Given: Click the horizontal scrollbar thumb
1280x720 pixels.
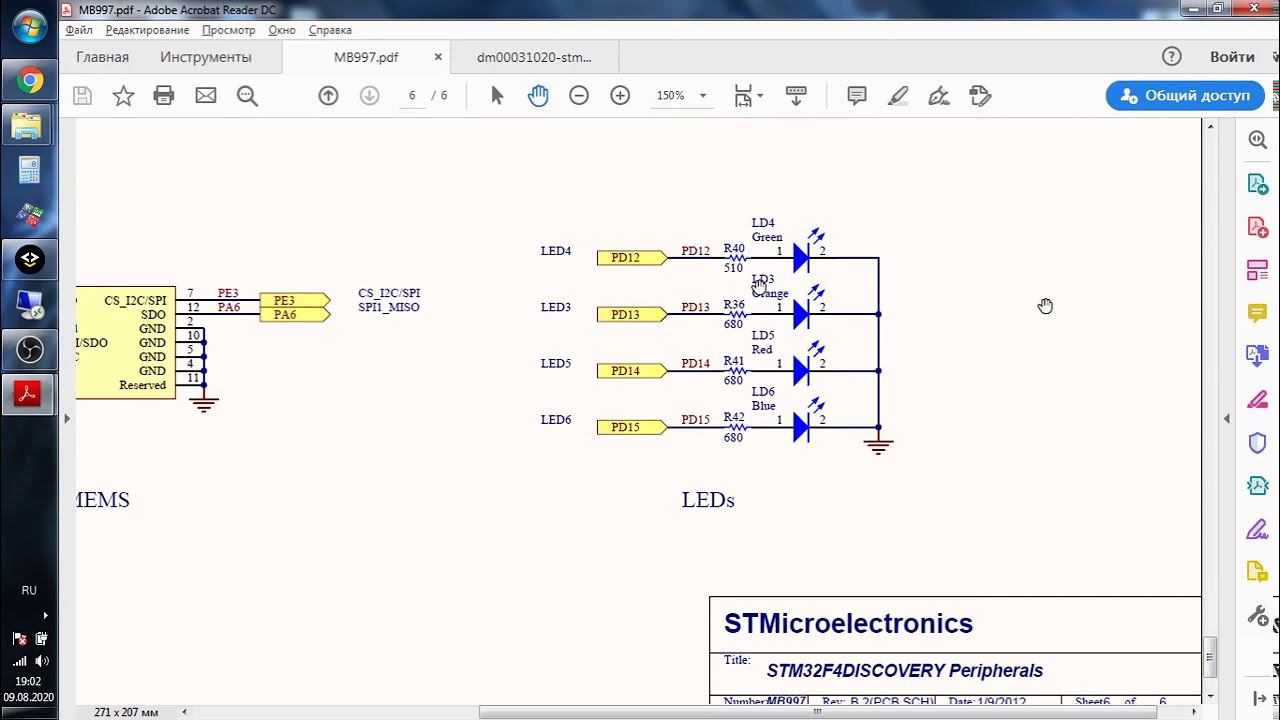Looking at the screenshot, I should click(x=818, y=712).
